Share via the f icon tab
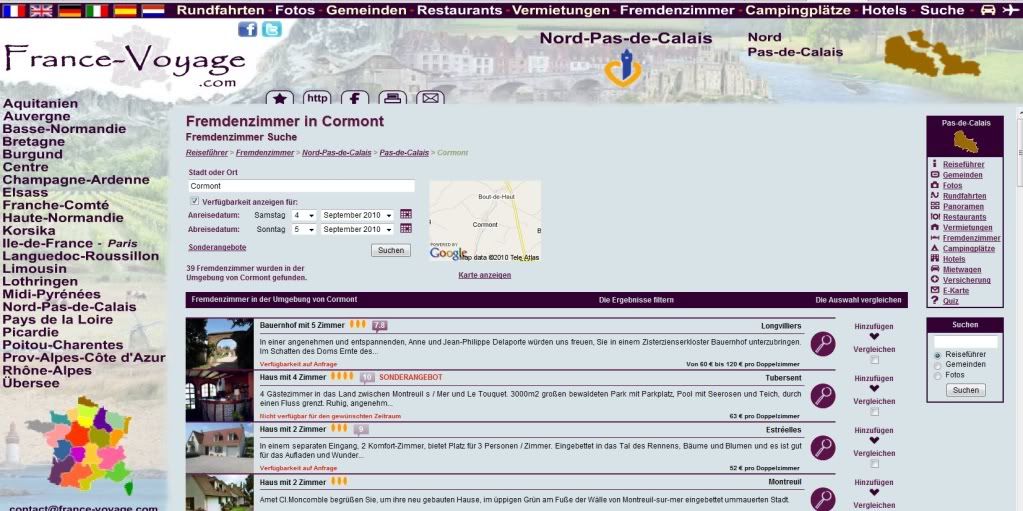The image size is (1023, 511). coord(355,98)
